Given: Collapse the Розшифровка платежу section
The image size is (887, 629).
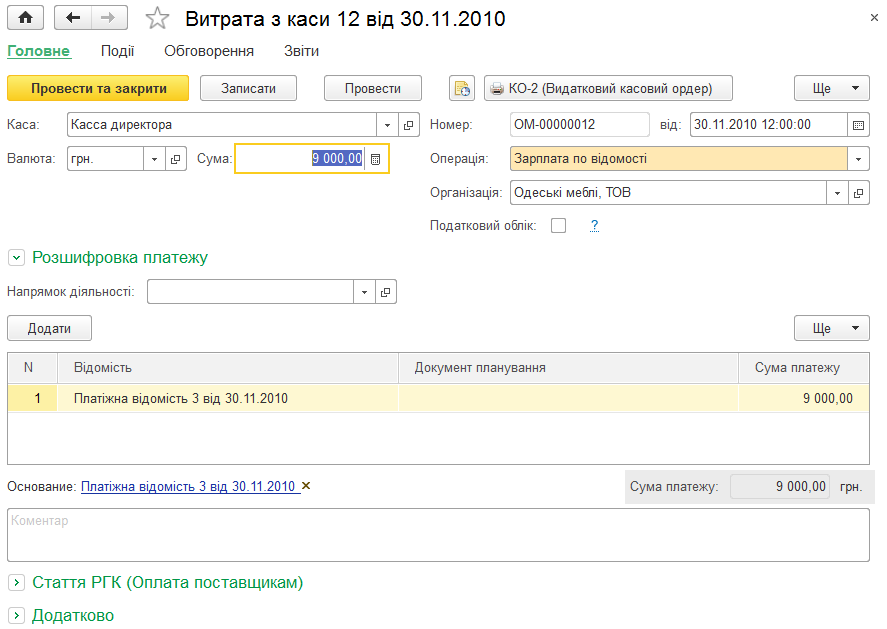Looking at the screenshot, I should (x=16, y=258).
